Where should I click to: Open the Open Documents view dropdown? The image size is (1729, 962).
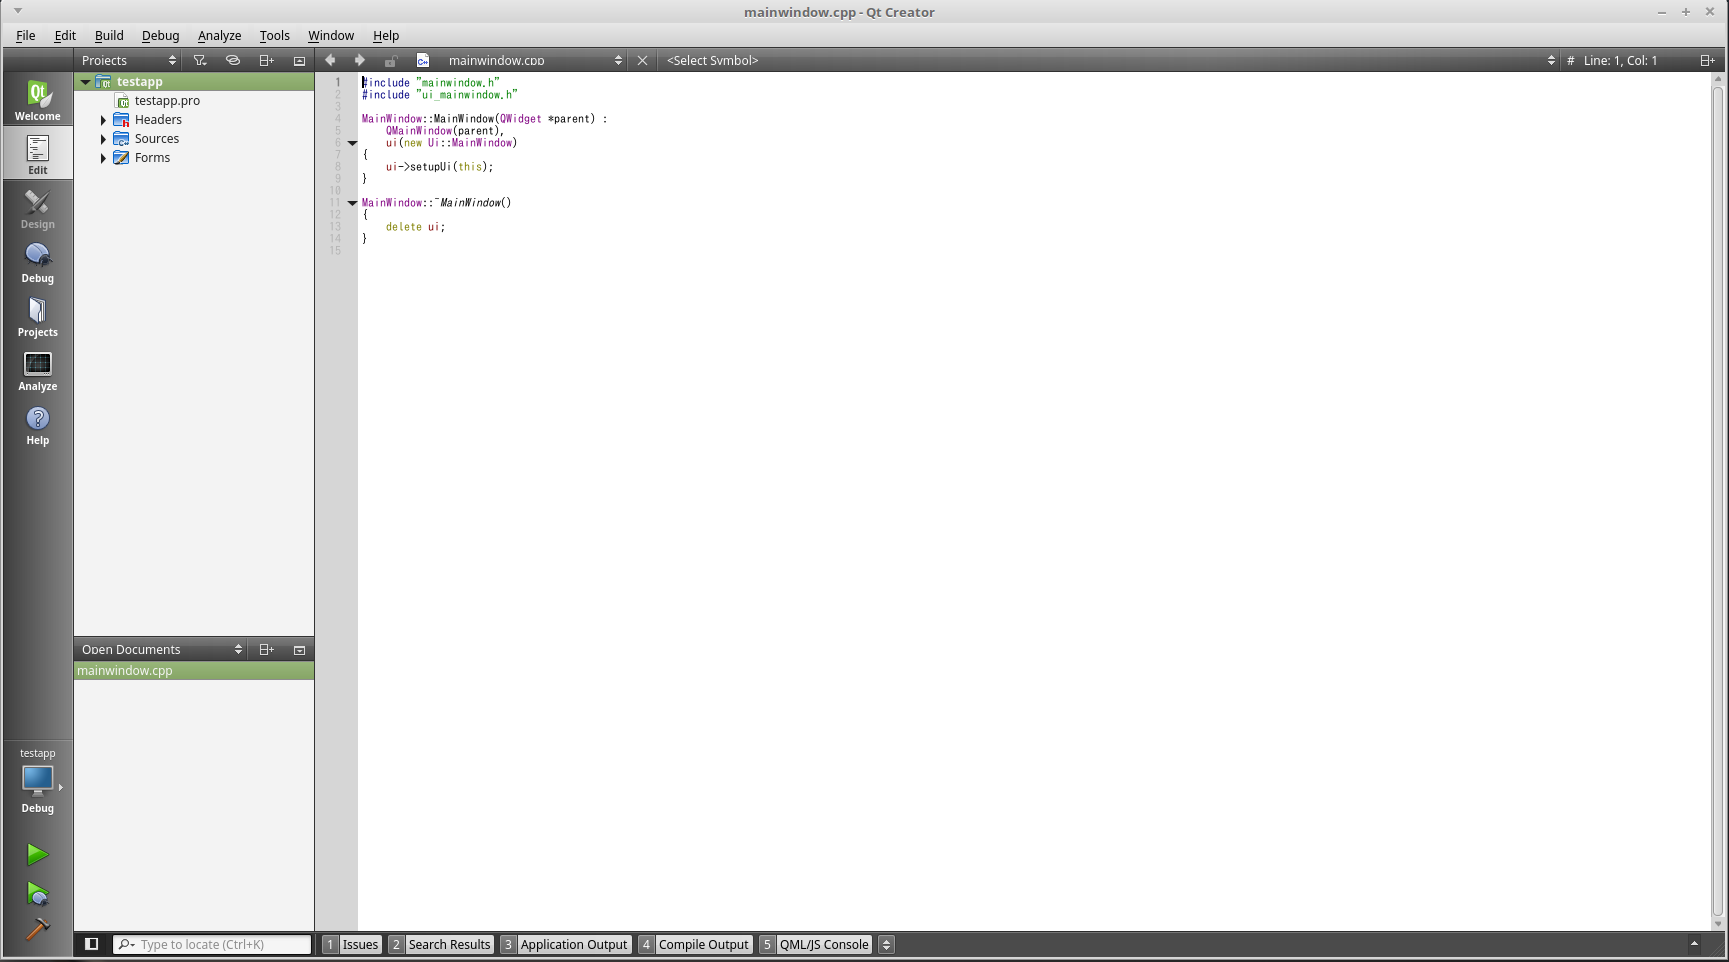[x=161, y=649]
